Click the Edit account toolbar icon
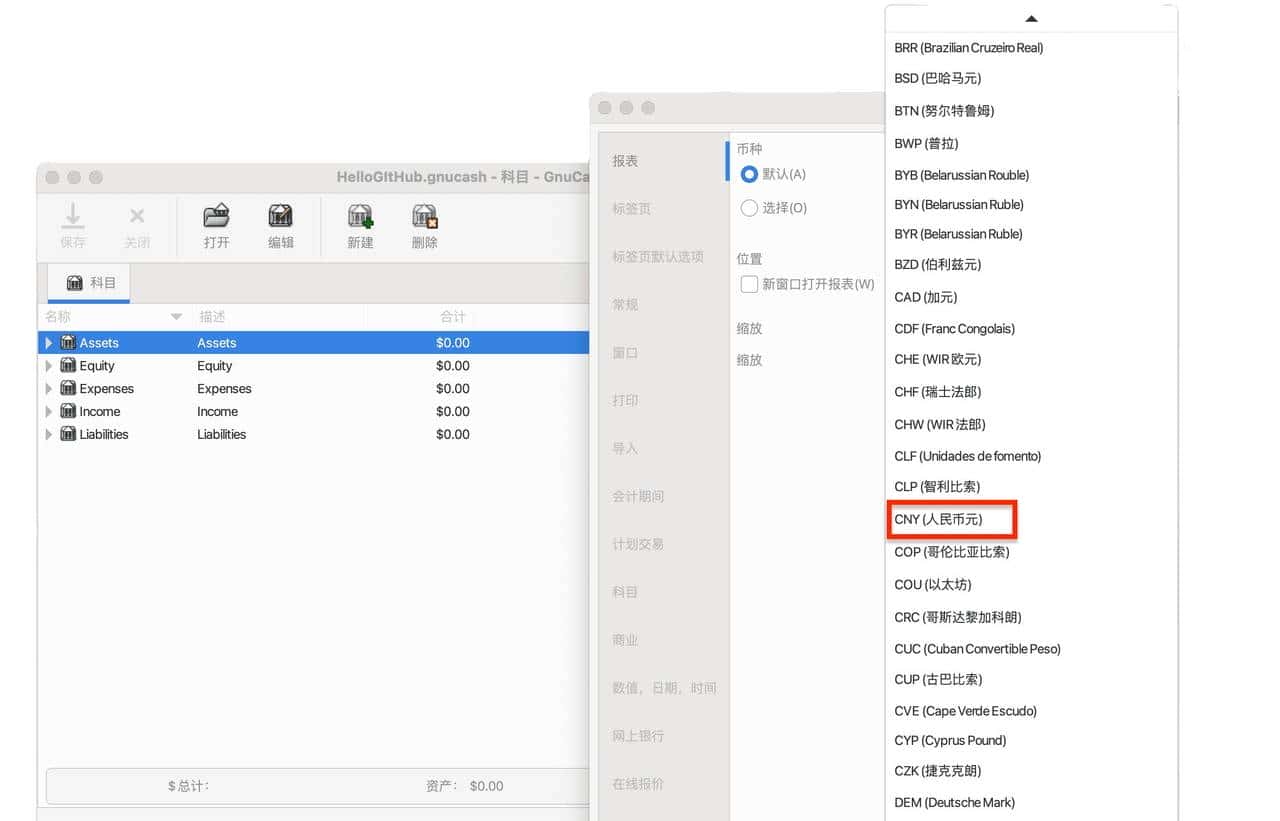This screenshot has width=1280, height=821. tap(281, 216)
